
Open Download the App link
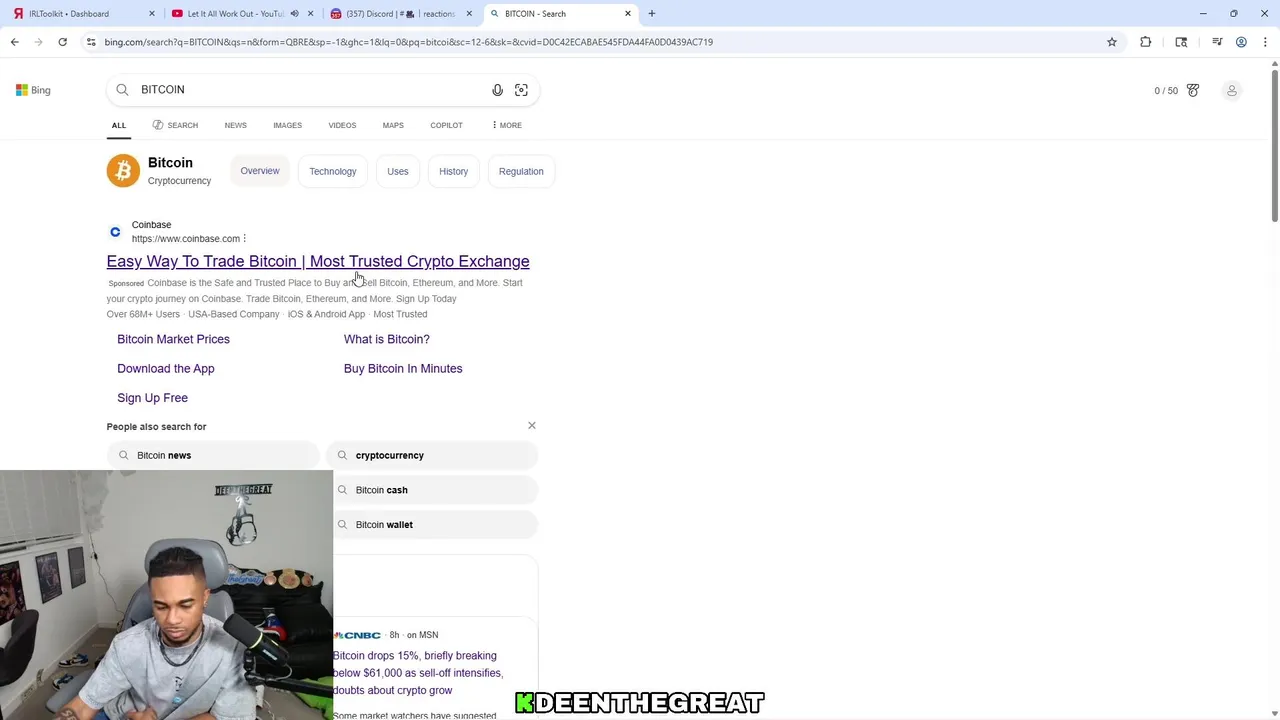pos(166,368)
